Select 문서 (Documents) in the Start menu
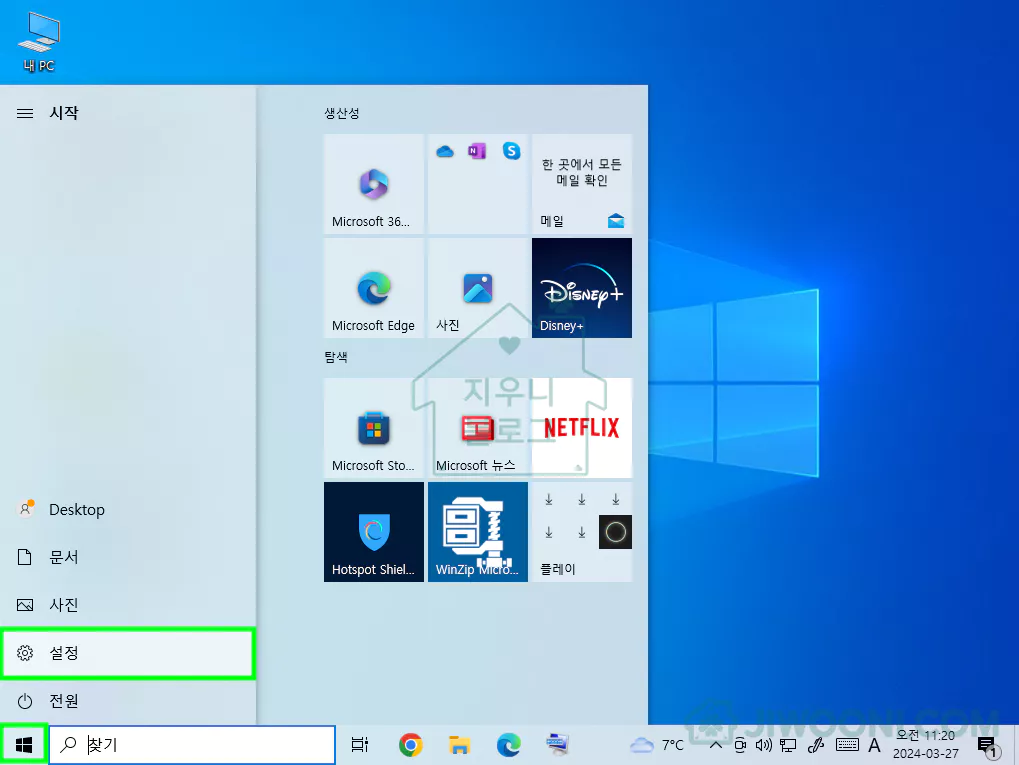This screenshot has height=765, width=1019. 128,557
